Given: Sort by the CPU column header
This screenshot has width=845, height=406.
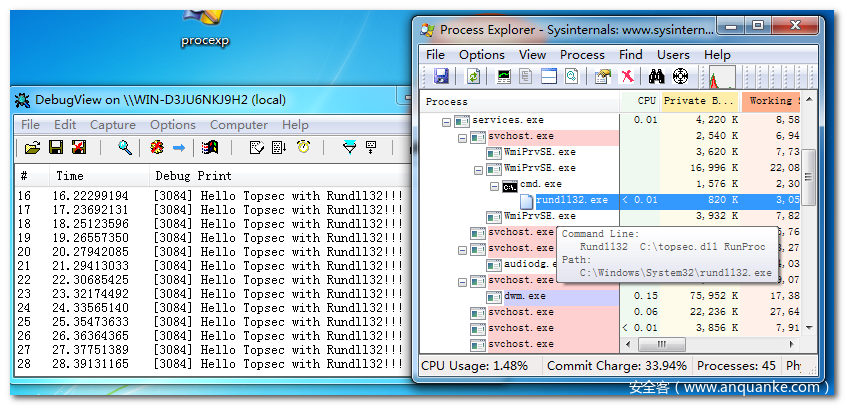Looking at the screenshot, I should point(645,101).
